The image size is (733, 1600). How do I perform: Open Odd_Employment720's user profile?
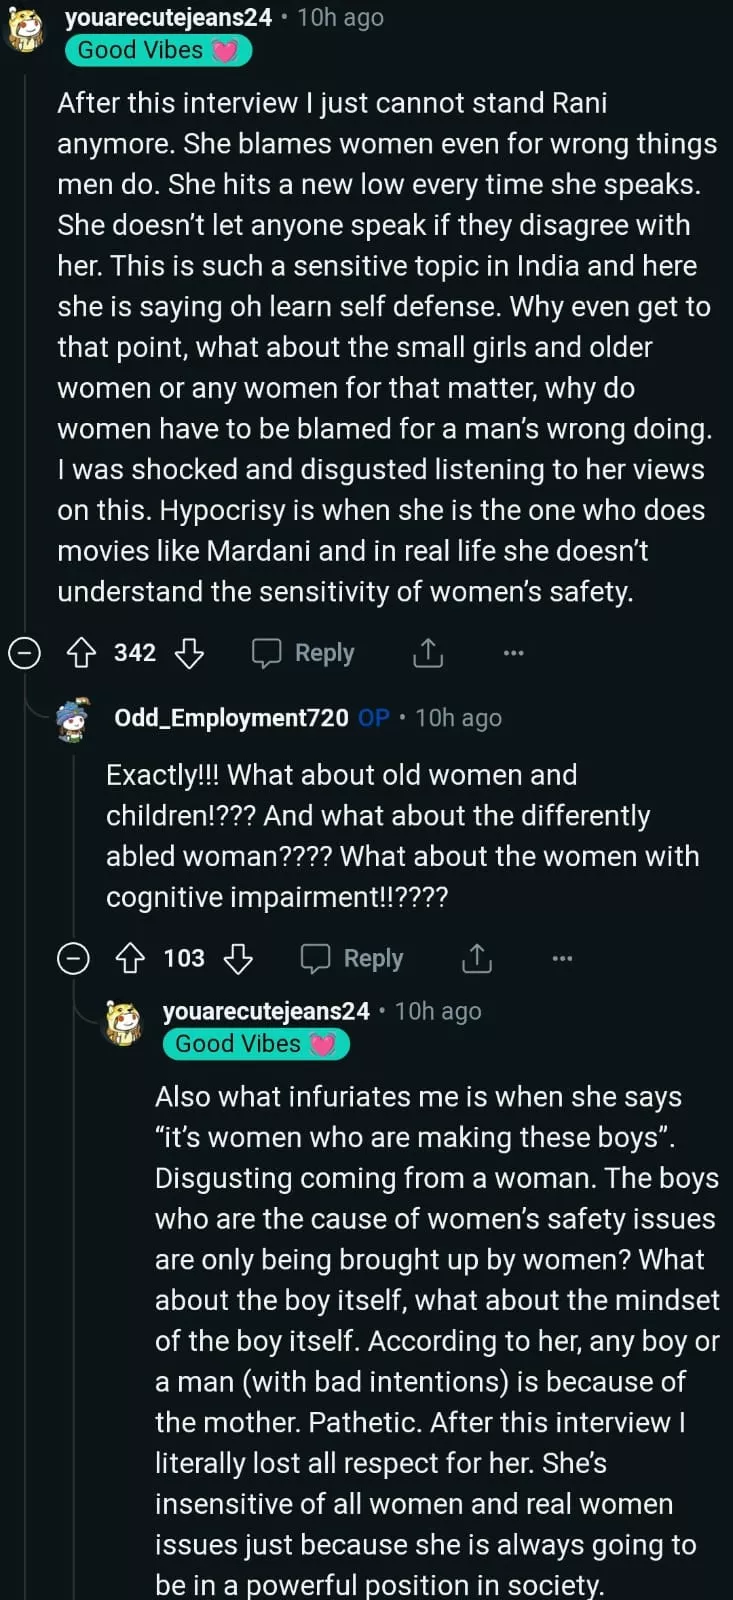231,718
